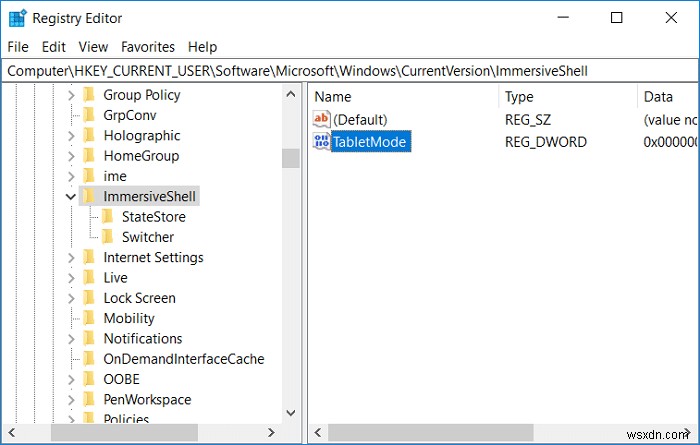Expand the PenWorkspace key

click(x=71, y=399)
